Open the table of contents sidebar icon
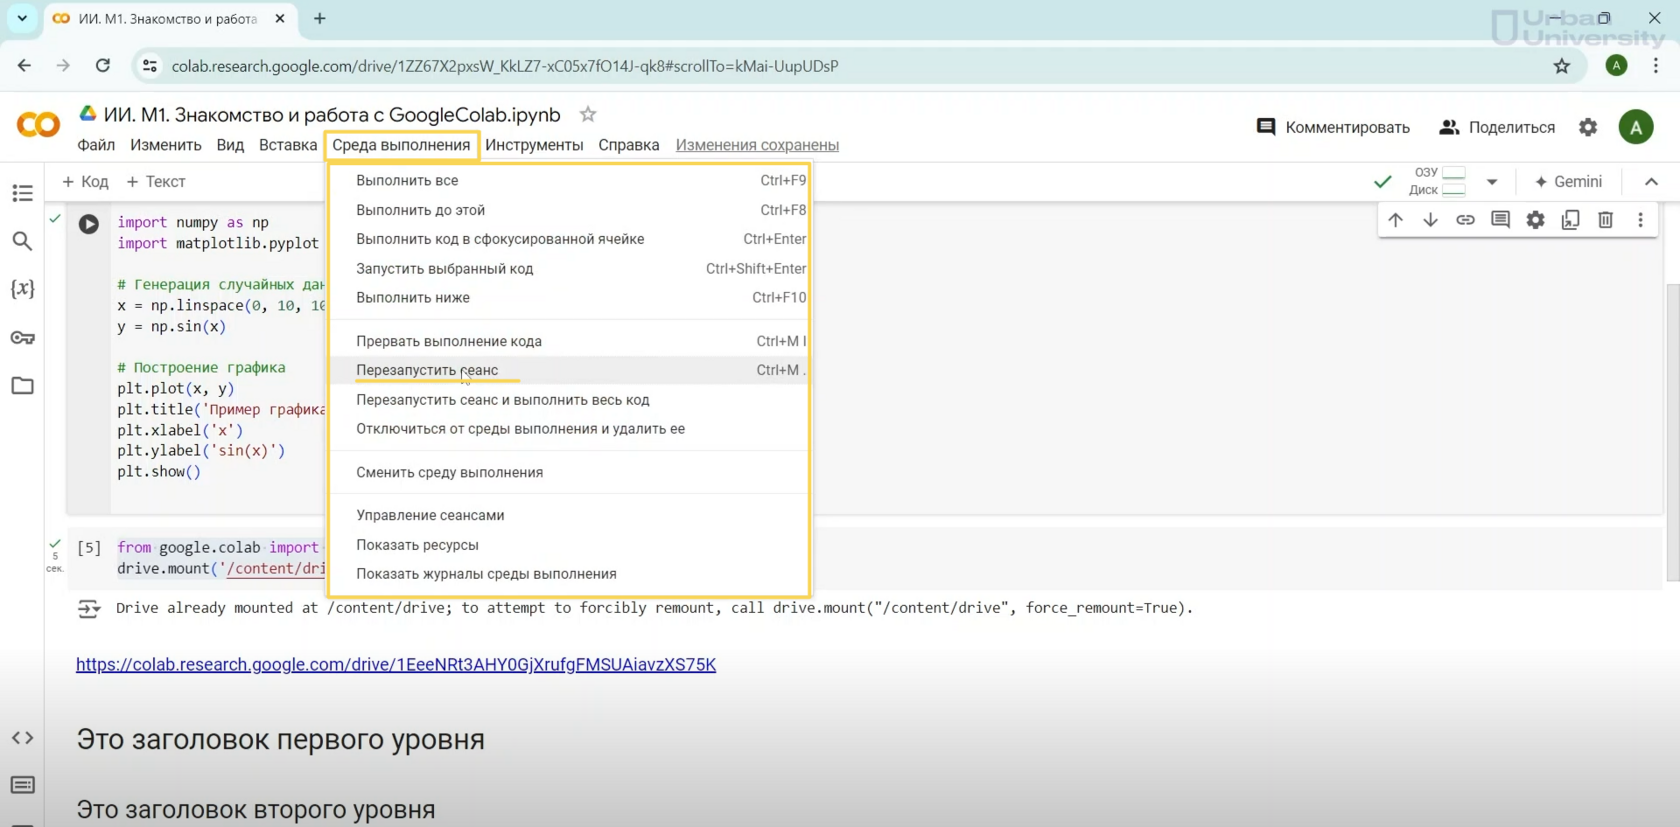This screenshot has width=1680, height=827. pyautogui.click(x=22, y=193)
